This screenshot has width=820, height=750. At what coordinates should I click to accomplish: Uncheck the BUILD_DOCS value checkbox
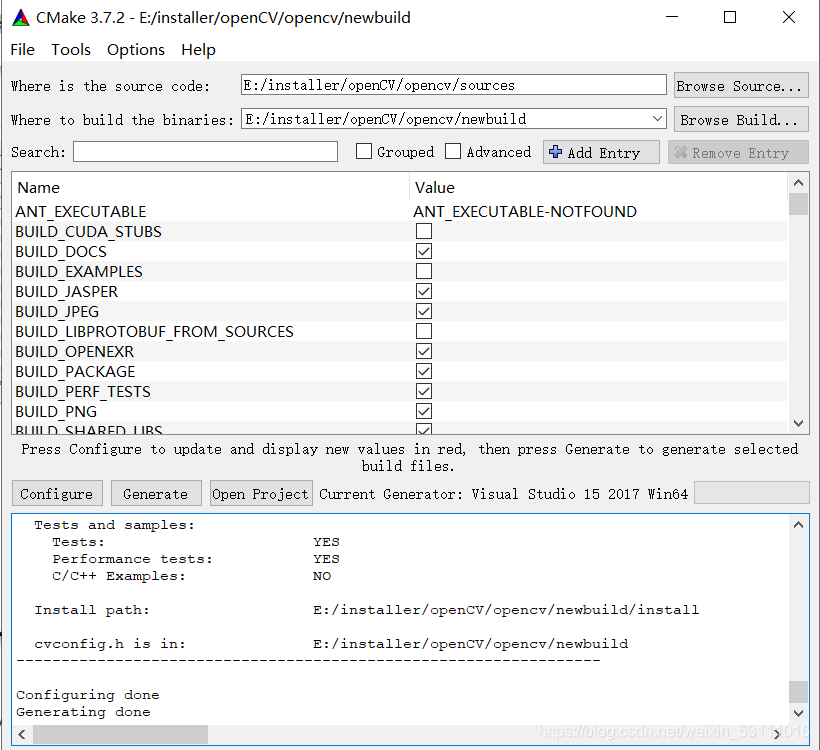point(423,251)
